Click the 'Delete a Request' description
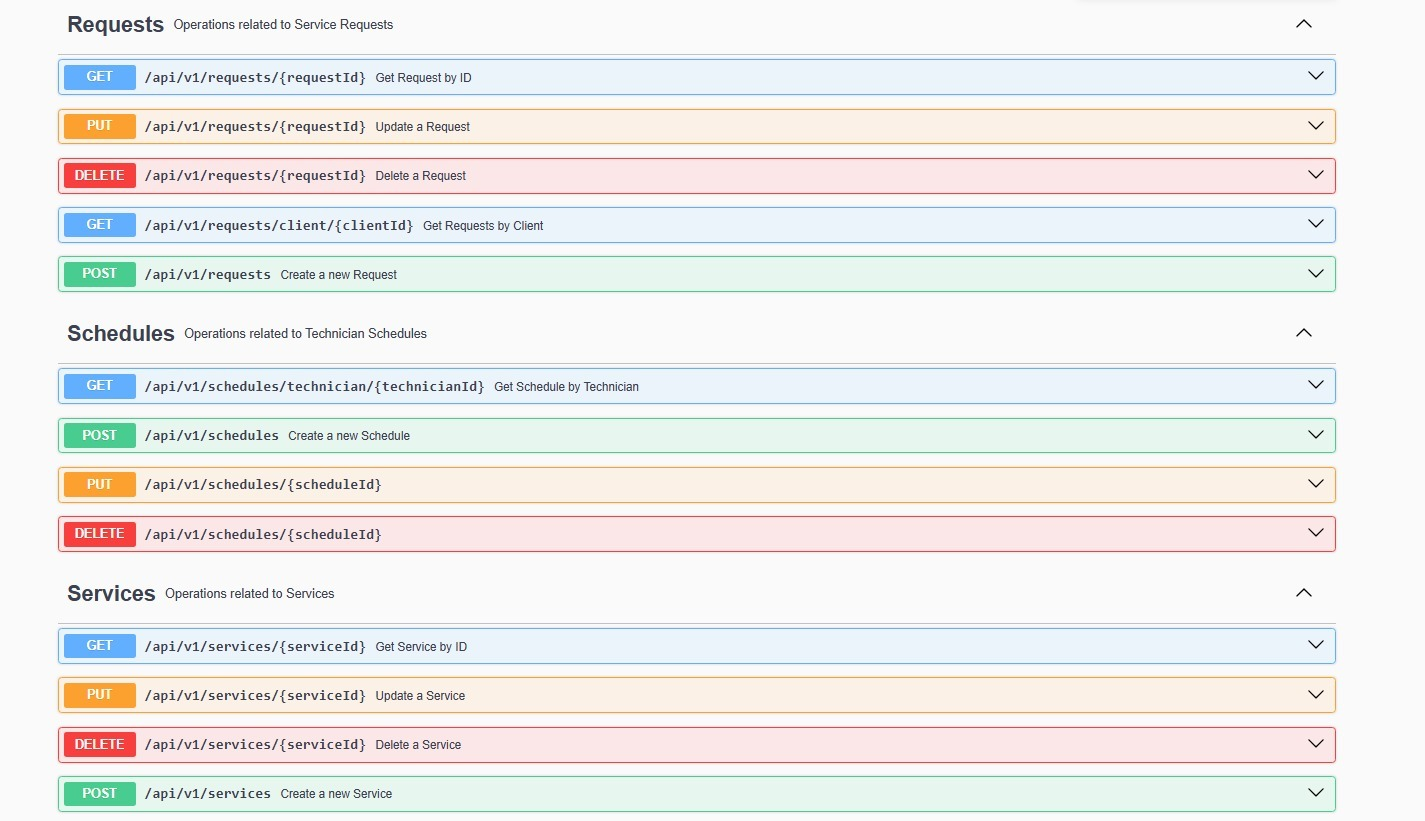Viewport: 1425px width, 821px height. tap(420, 176)
